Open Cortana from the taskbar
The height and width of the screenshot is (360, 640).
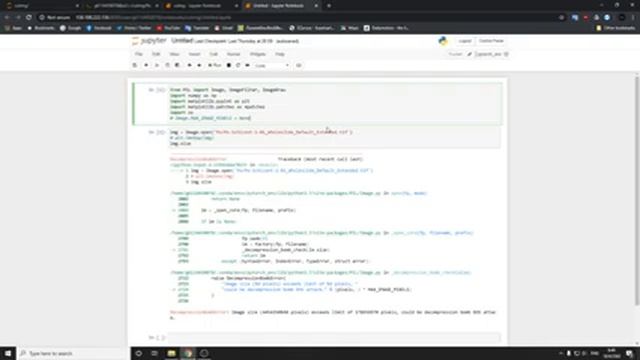pyautogui.click(x=139, y=353)
